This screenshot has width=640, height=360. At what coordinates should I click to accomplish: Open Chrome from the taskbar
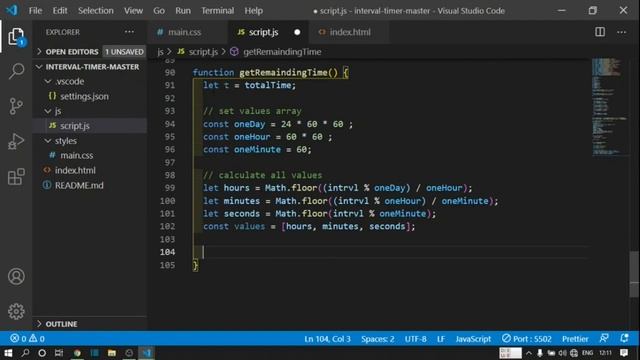tap(77, 353)
